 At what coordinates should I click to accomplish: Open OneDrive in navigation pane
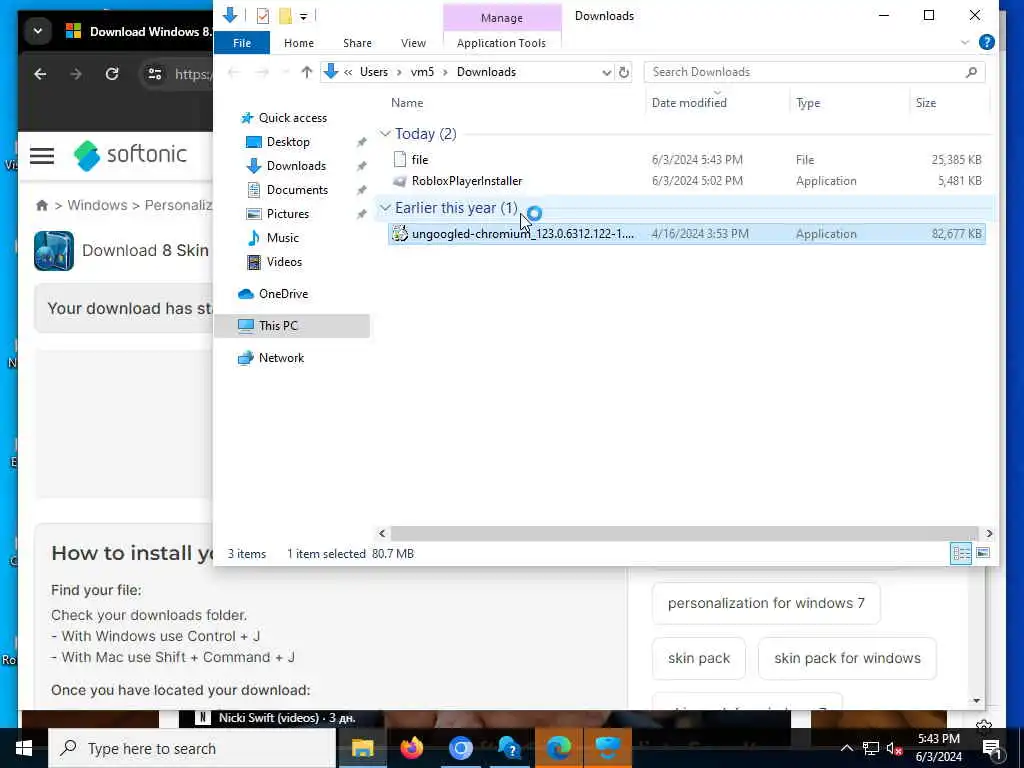pos(283,294)
